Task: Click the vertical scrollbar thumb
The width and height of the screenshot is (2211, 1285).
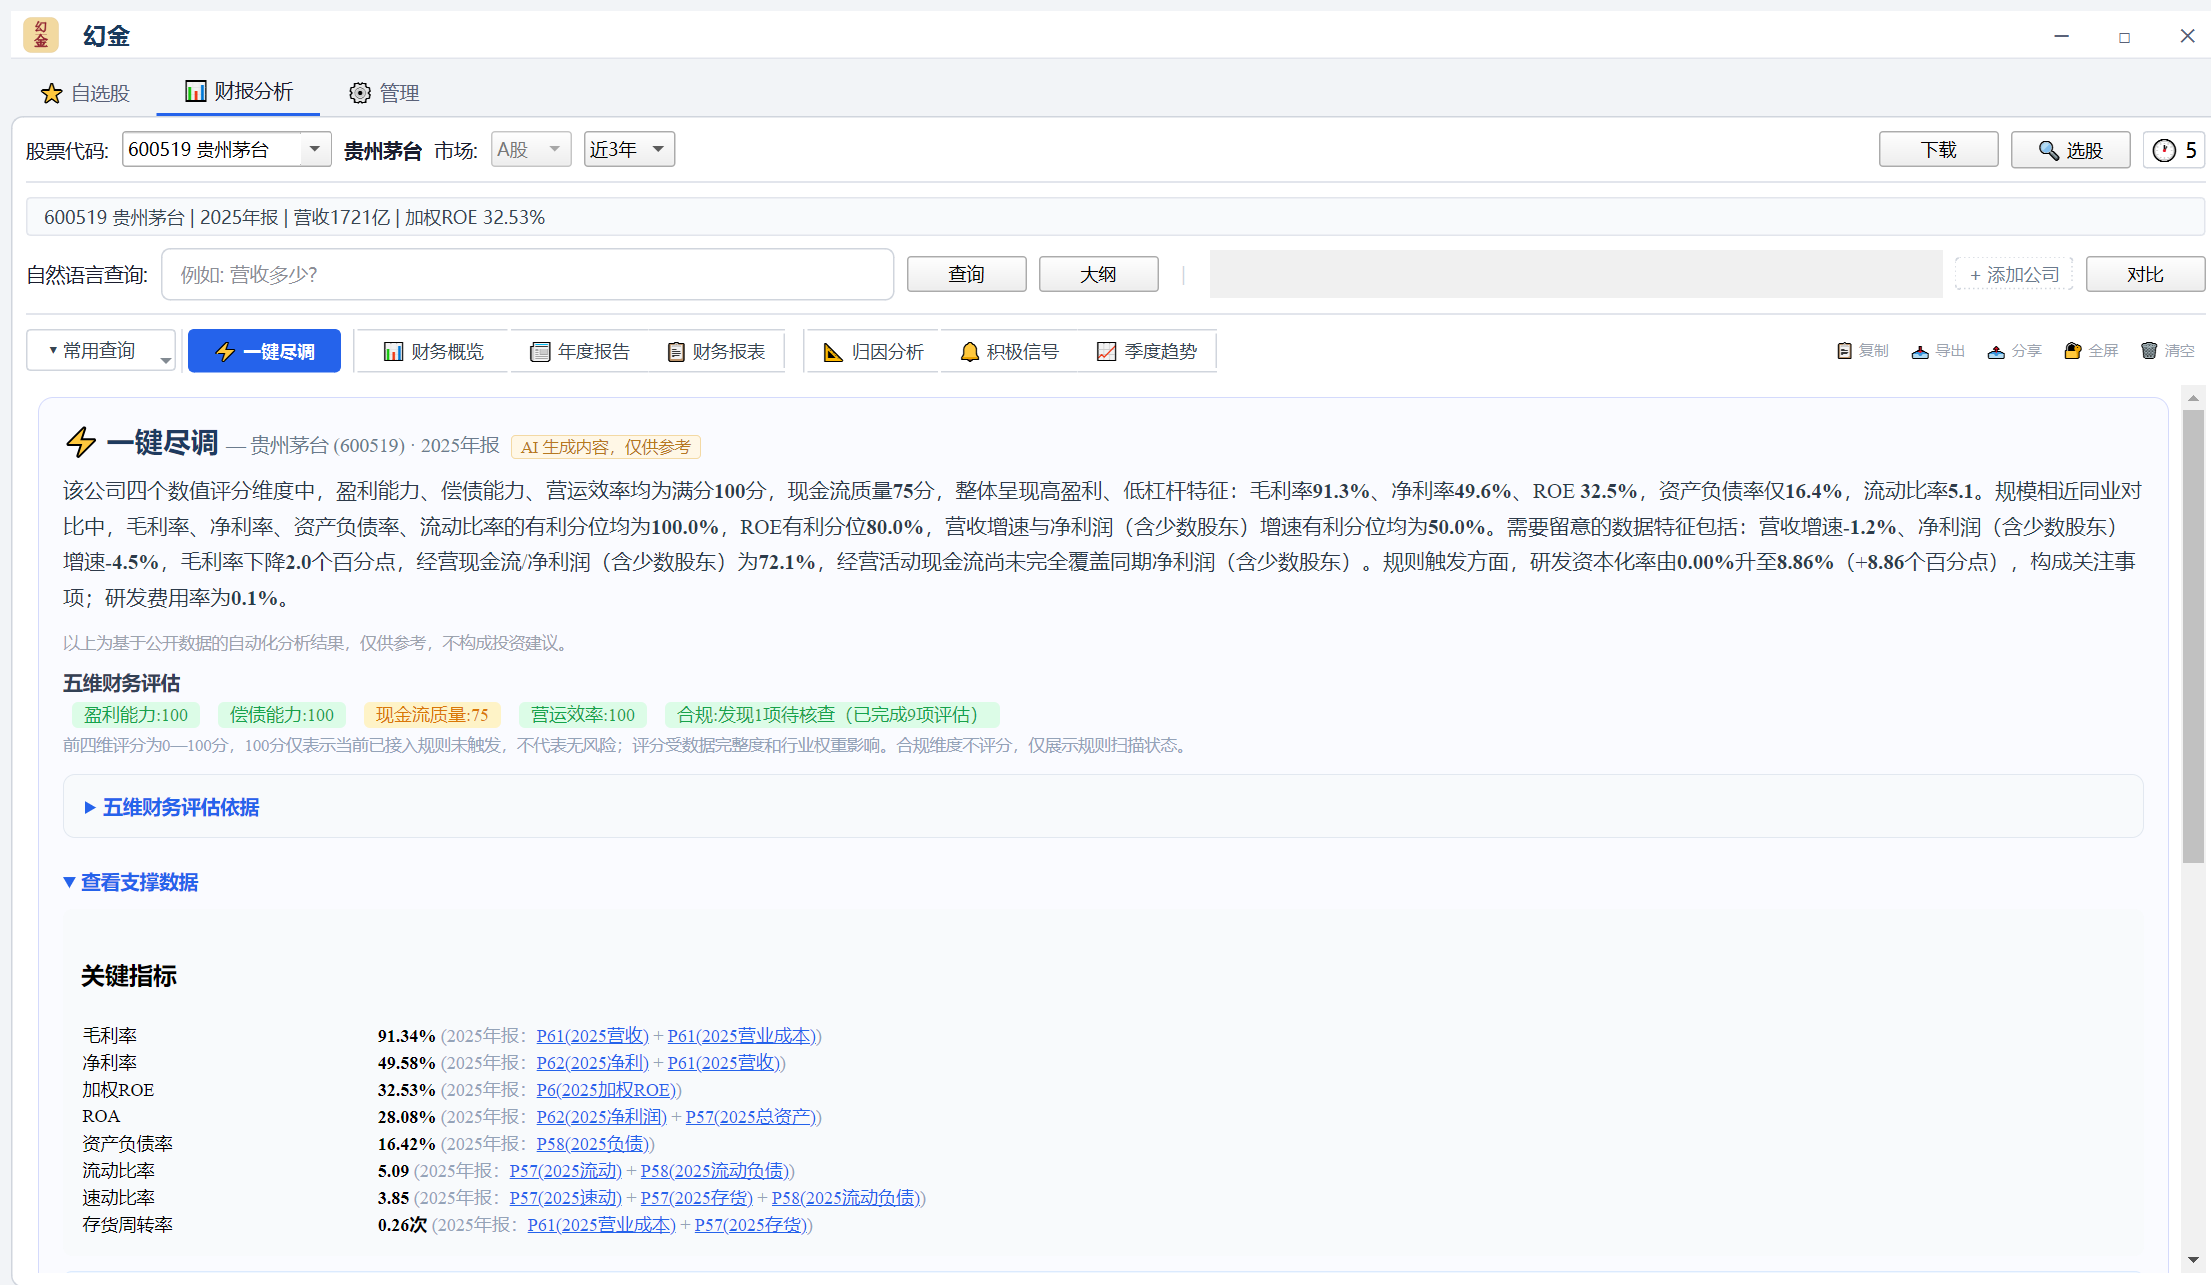Action: (x=2193, y=635)
